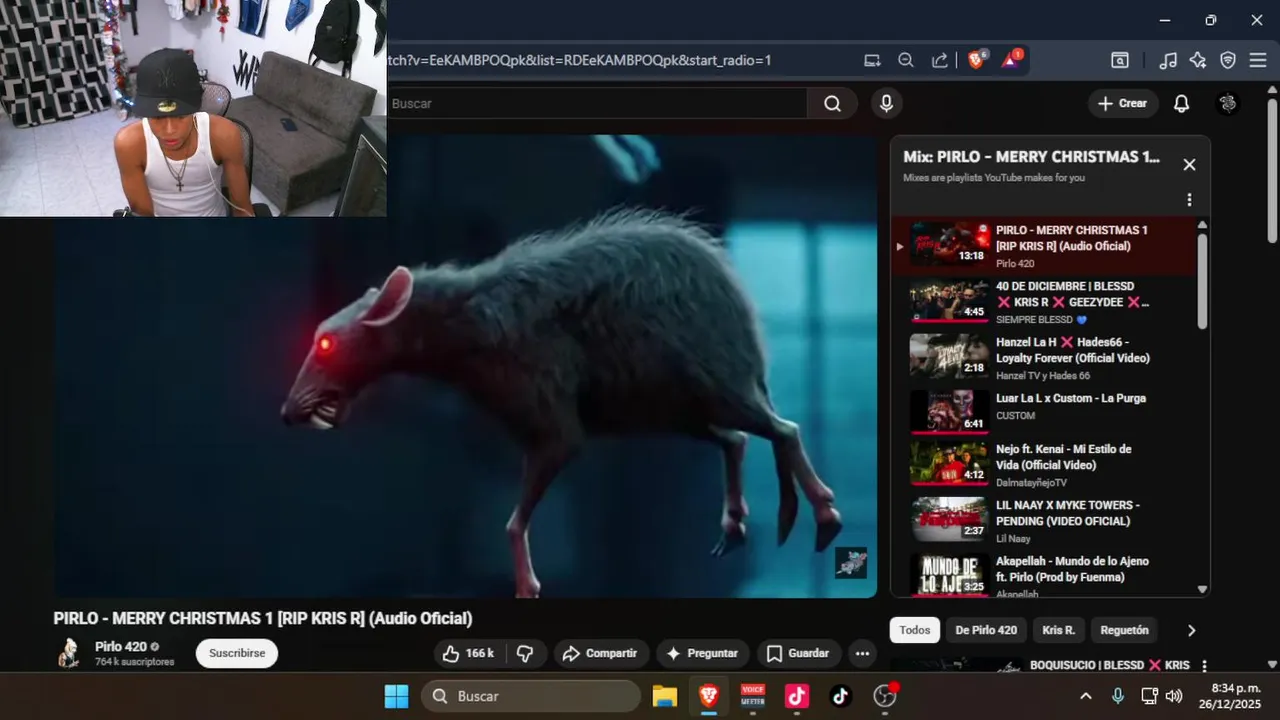Open the Brave hamburger main menu
1280x720 pixels.
[1258, 60]
